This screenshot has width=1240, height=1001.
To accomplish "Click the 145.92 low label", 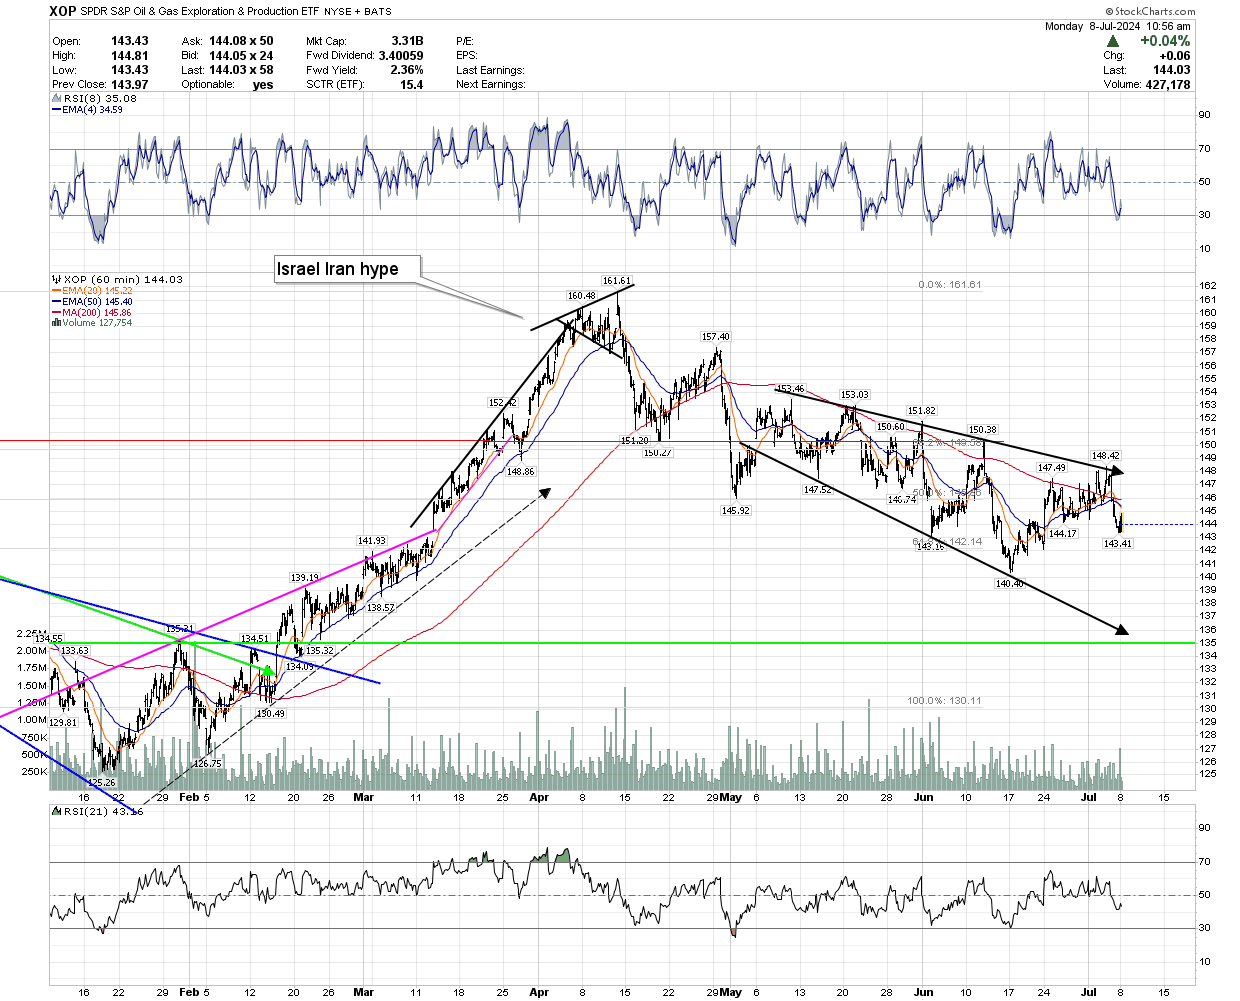I will (735, 511).
